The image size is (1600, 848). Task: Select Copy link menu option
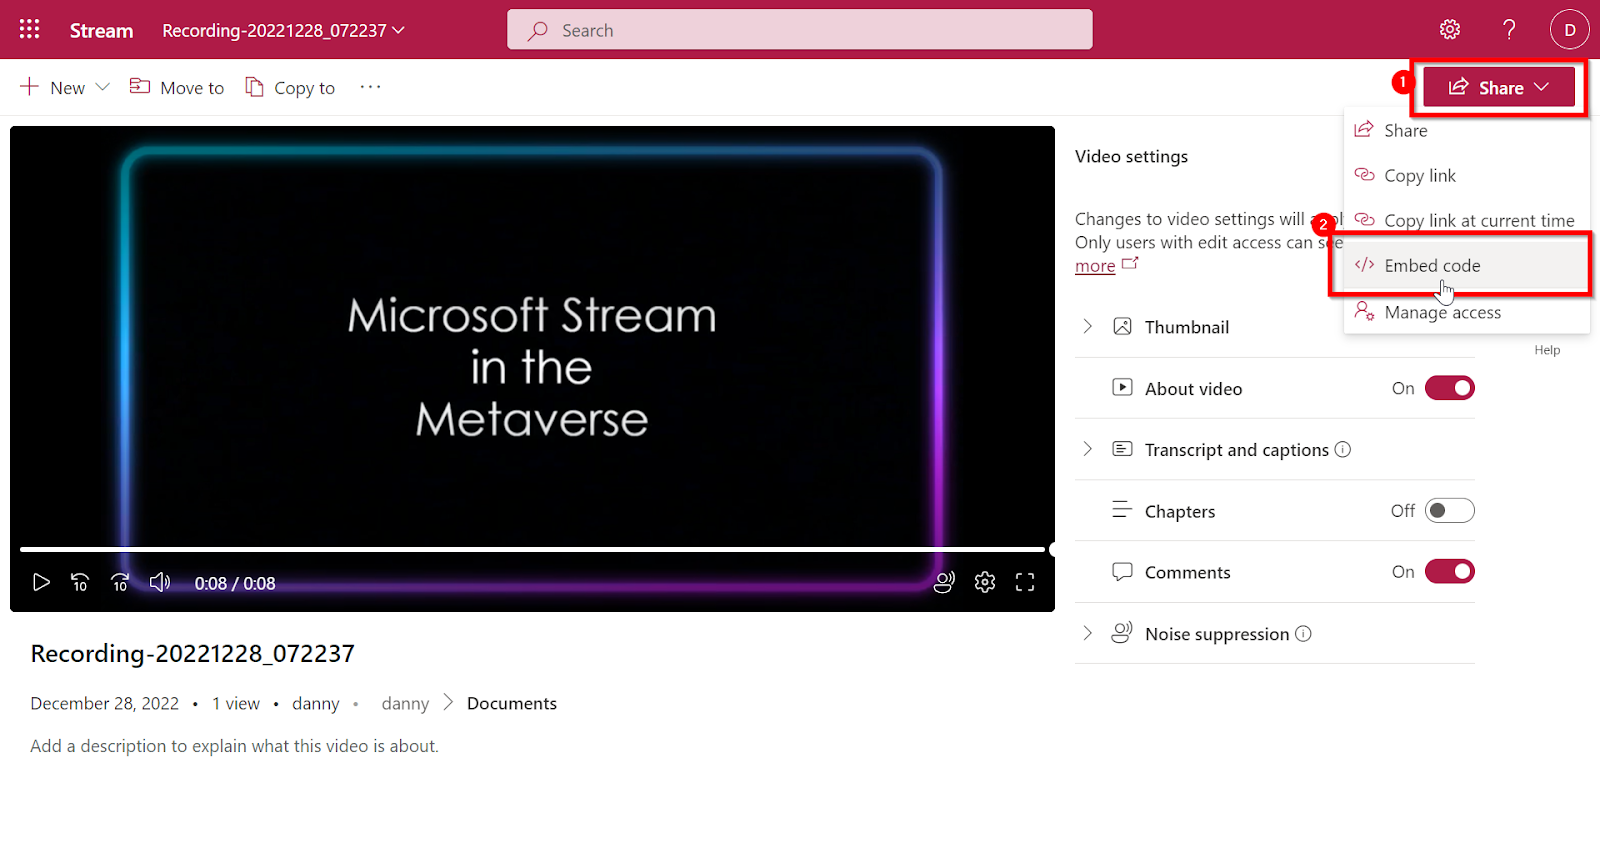pos(1466,175)
